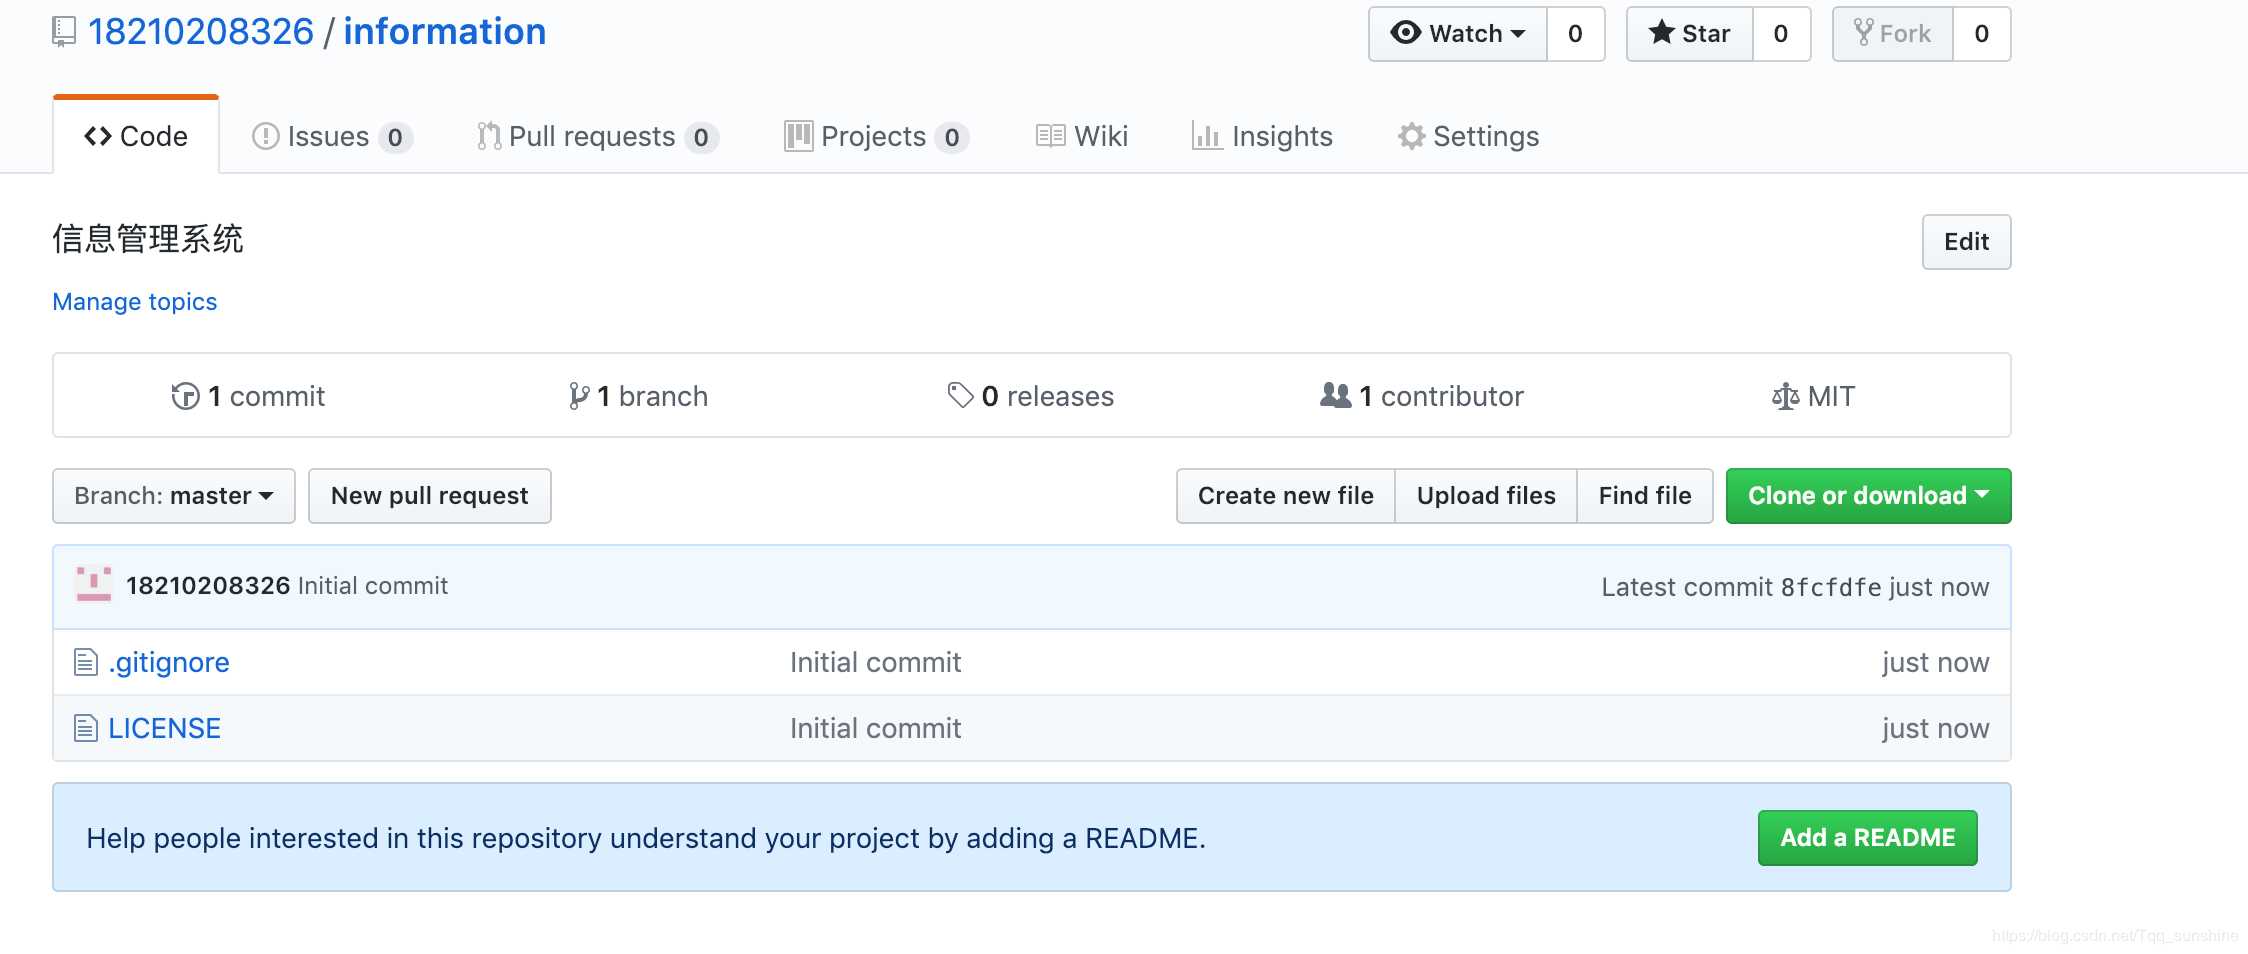
Task: Click the stargazers count 0 beside Star
Action: pyautogui.click(x=1781, y=34)
